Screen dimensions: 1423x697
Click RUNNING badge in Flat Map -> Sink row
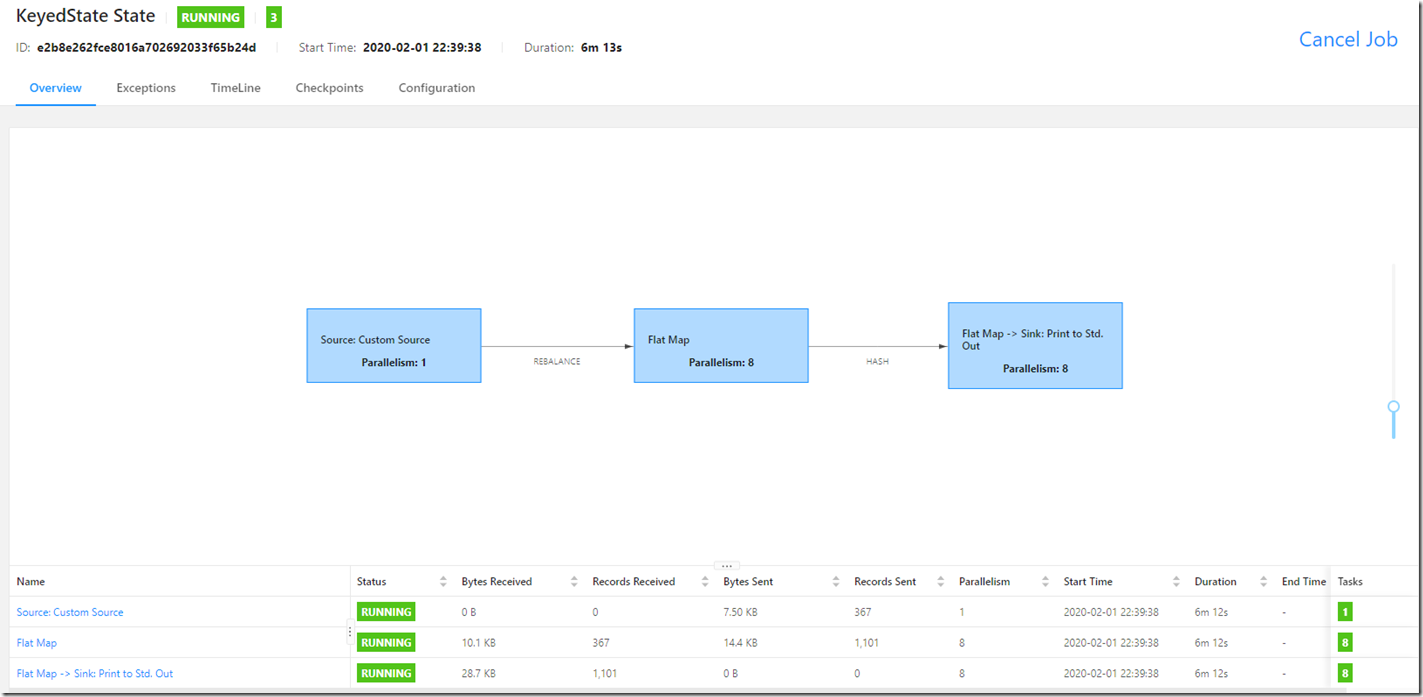point(386,674)
